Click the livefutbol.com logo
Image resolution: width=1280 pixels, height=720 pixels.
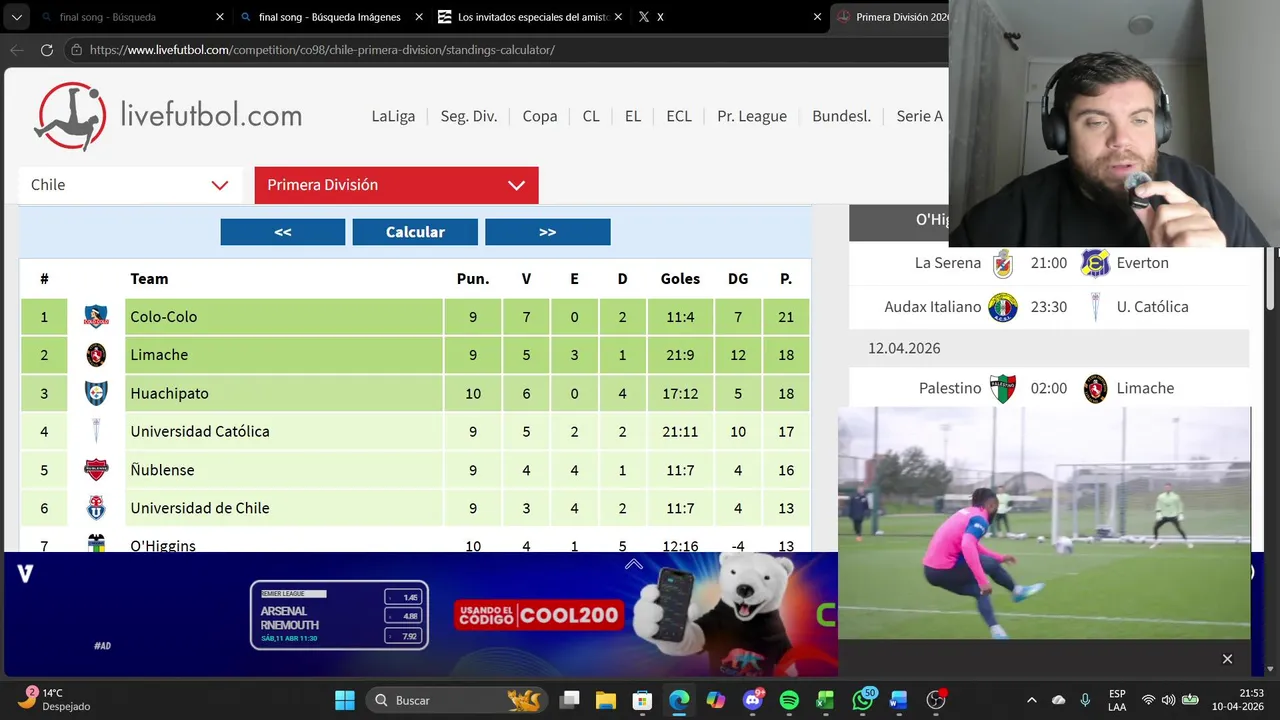pyautogui.click(x=168, y=116)
